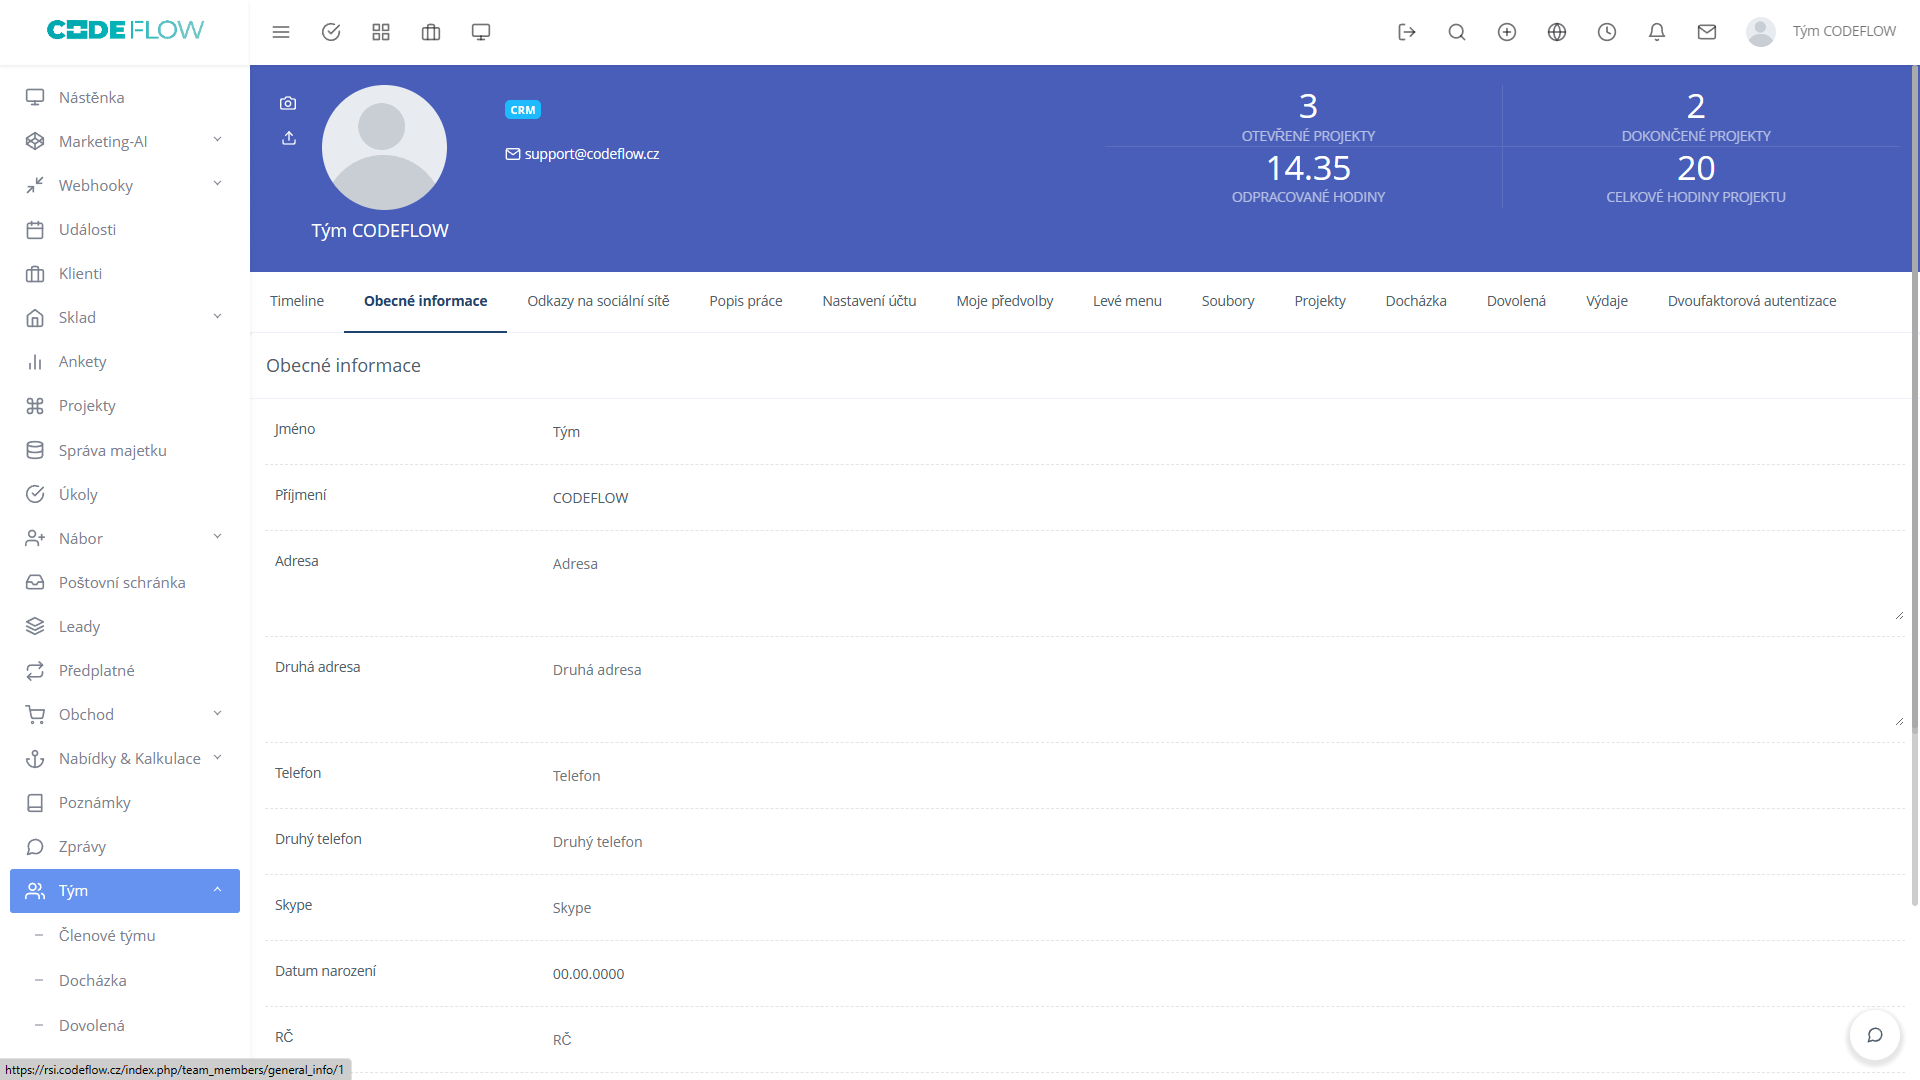Viewport: 1920px width, 1080px height.
Task: Open Členové týmu submenu item
Action: pyautogui.click(x=125, y=935)
